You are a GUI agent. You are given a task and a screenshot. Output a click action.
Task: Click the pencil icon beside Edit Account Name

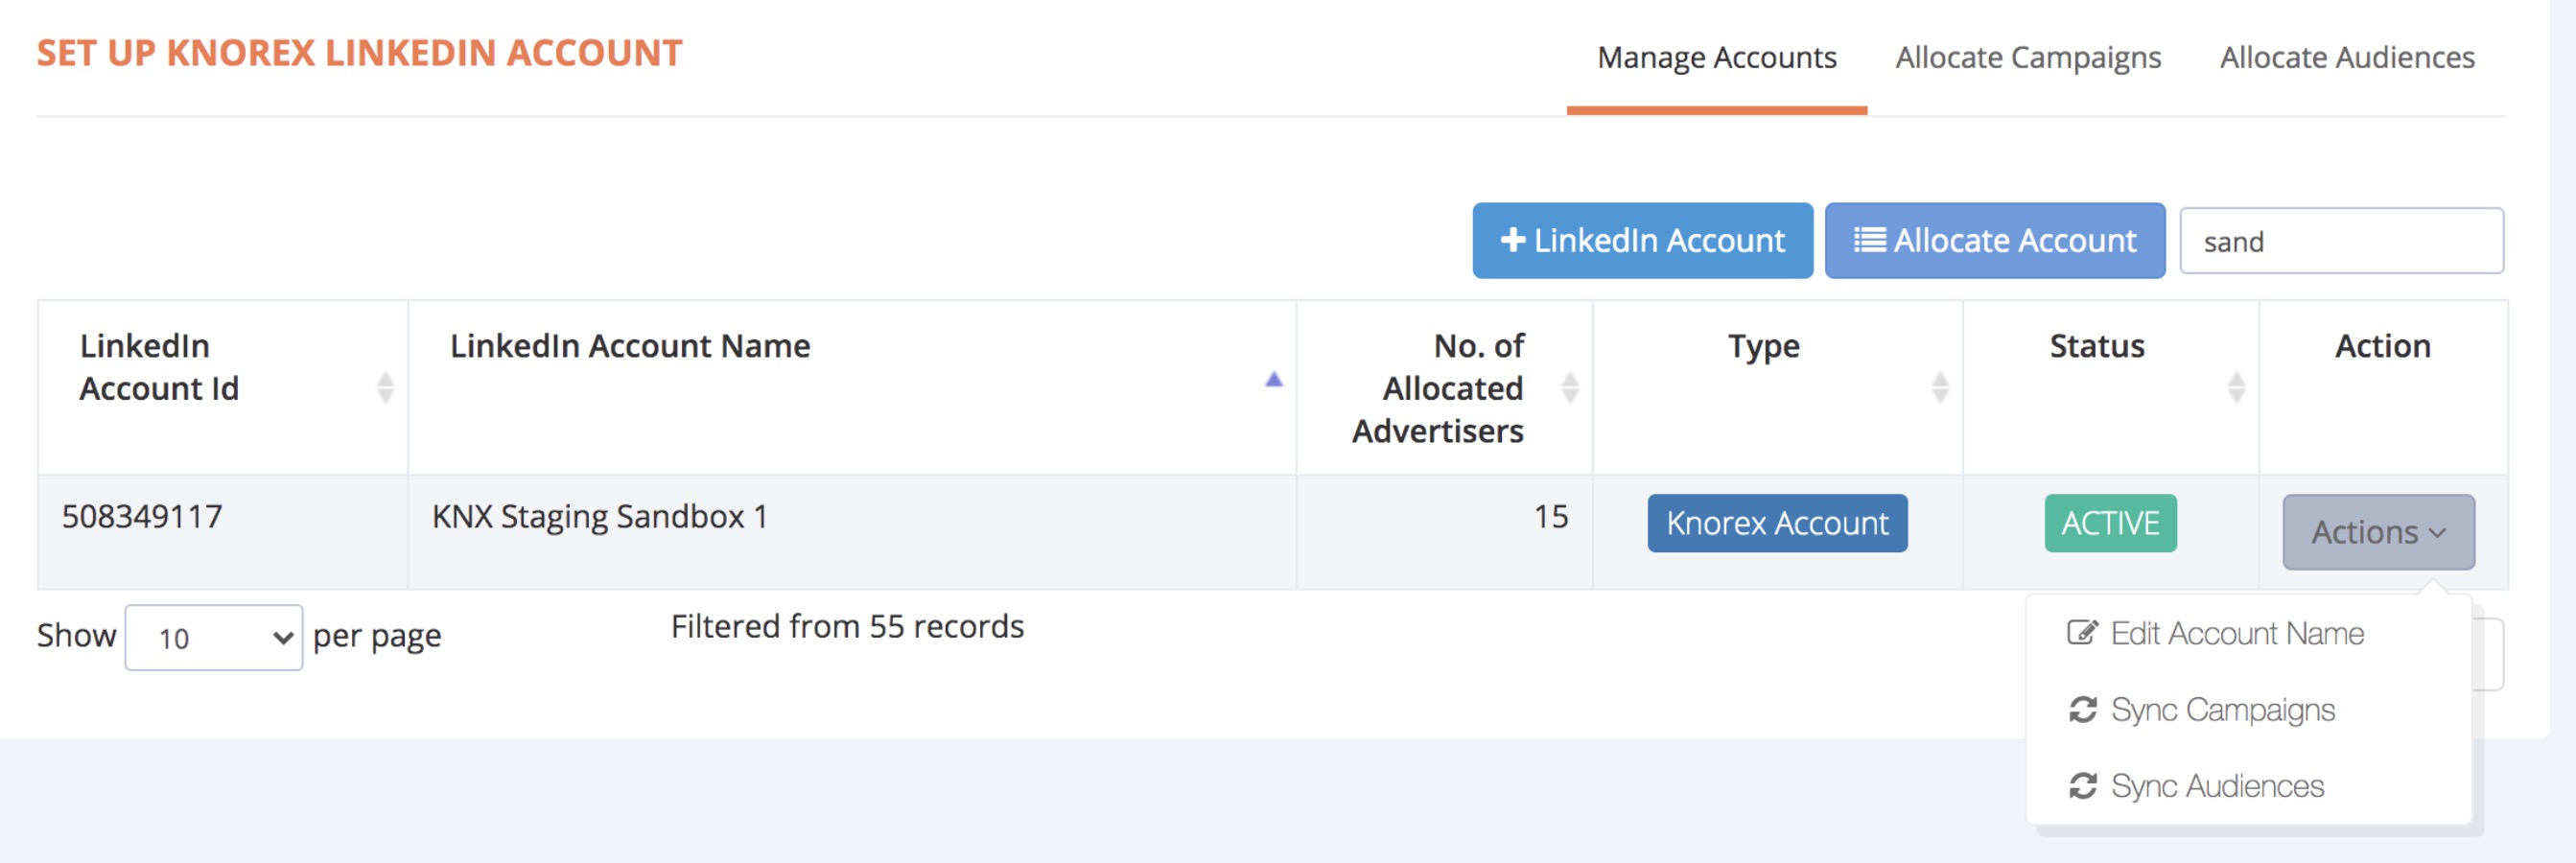pyautogui.click(x=2081, y=633)
